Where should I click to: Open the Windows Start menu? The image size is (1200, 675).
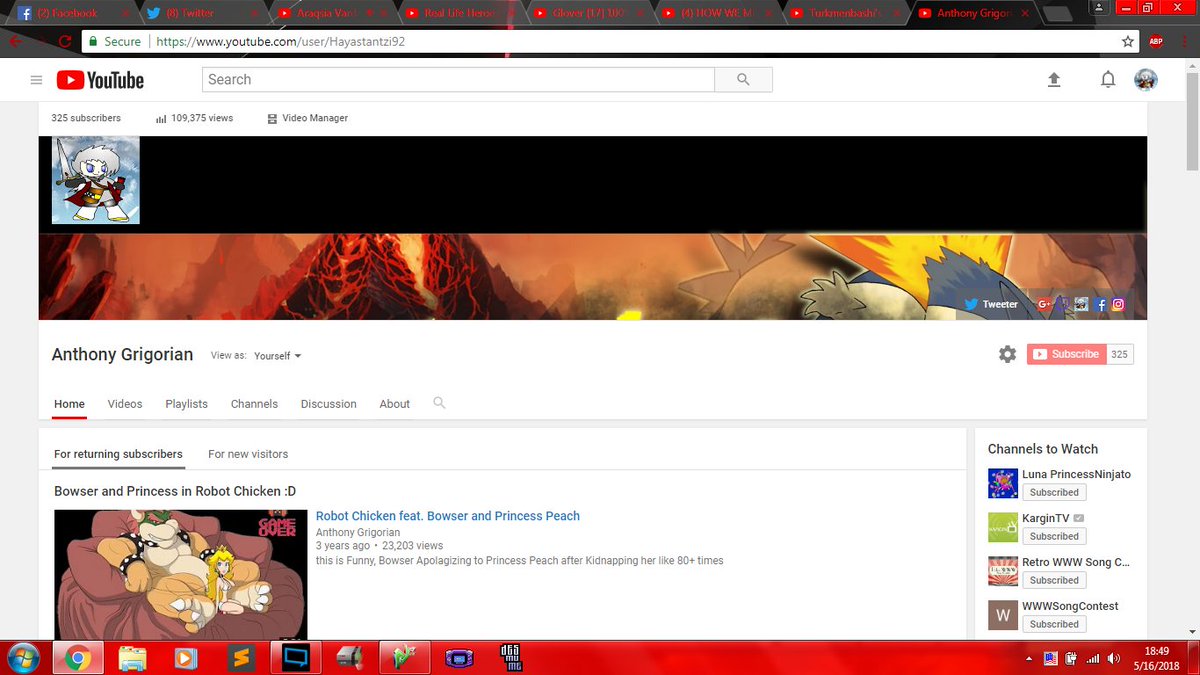pos(21,658)
